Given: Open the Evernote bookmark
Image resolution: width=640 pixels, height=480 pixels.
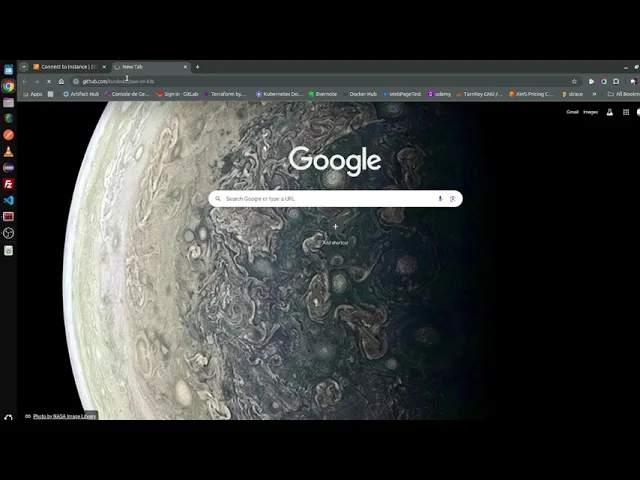Looking at the screenshot, I should (323, 94).
